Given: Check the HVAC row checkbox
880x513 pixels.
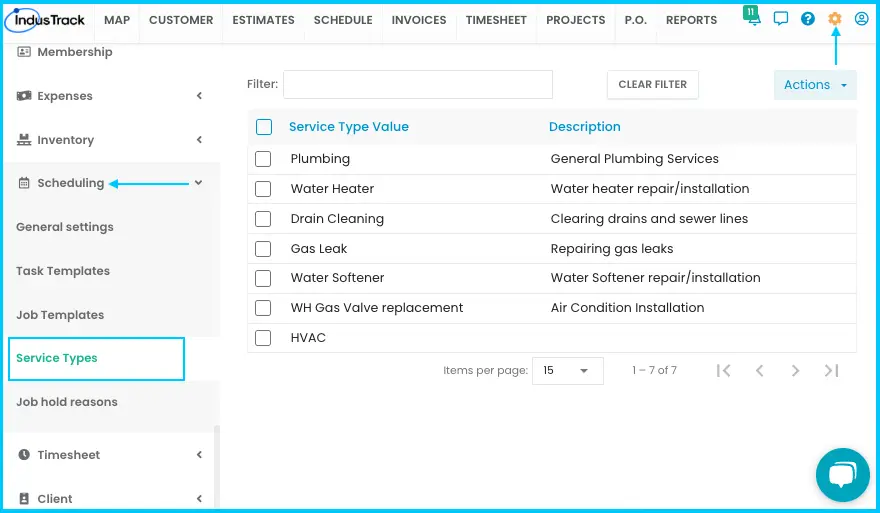Looking at the screenshot, I should (263, 338).
